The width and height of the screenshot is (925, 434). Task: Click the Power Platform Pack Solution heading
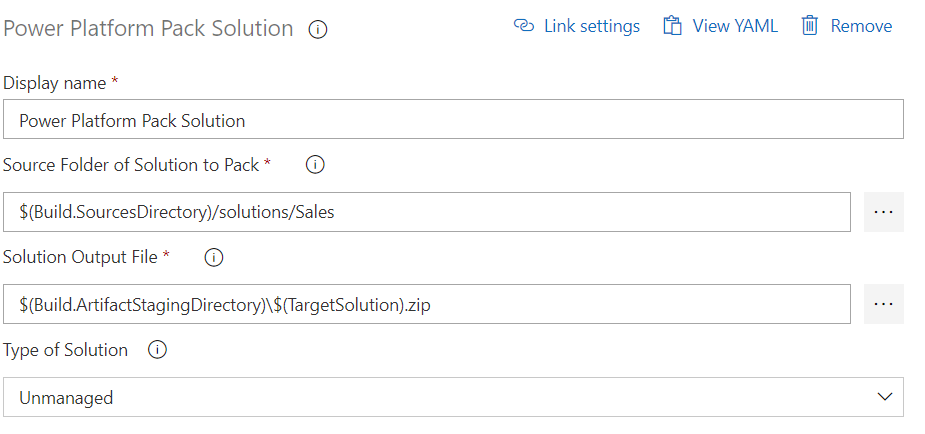pos(148,28)
